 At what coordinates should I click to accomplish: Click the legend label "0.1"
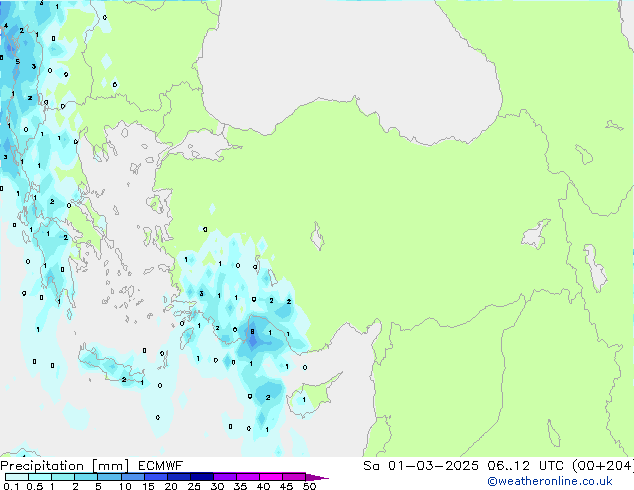pyautogui.click(x=11, y=486)
